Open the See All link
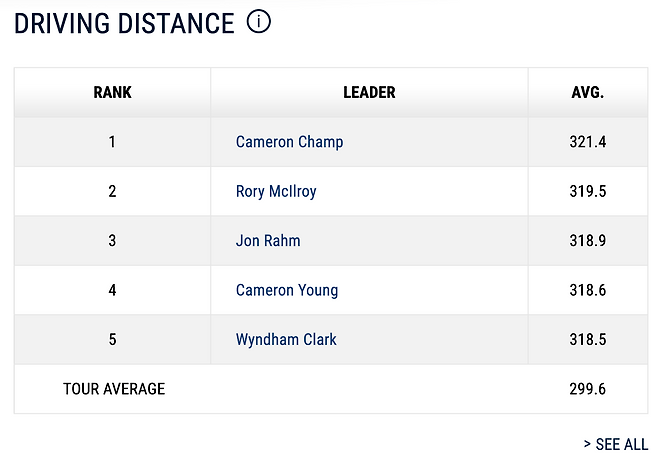658x460 pixels. point(615,444)
